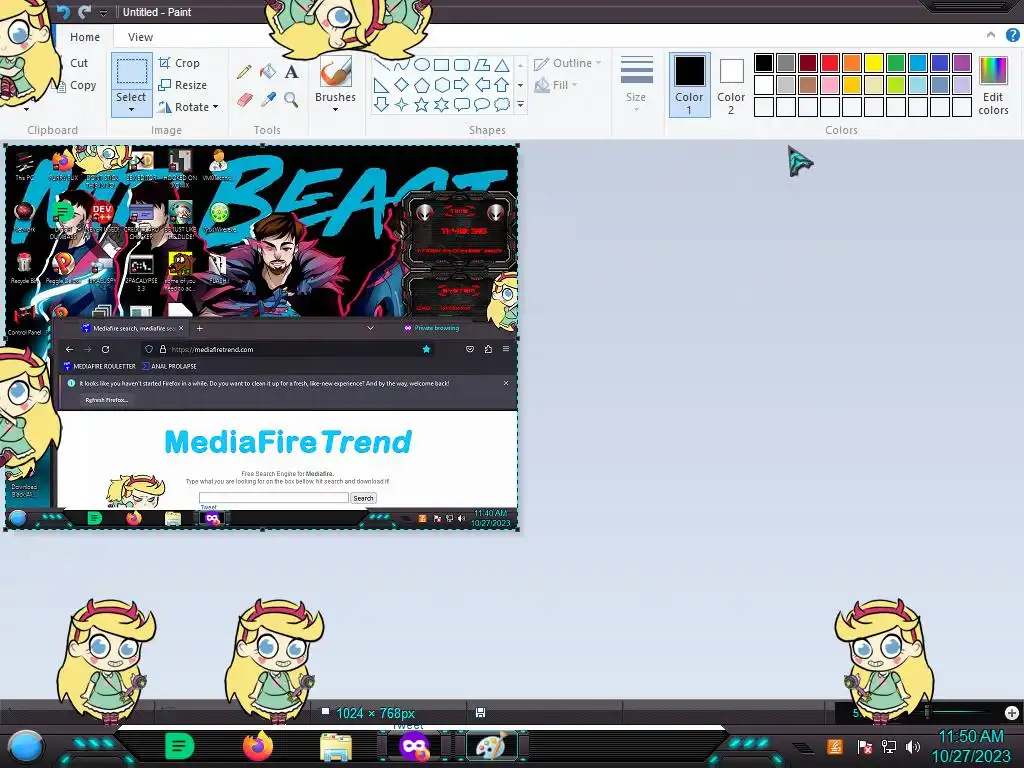Pick the Diamond shape
The height and width of the screenshot is (768, 1024).
(401, 84)
